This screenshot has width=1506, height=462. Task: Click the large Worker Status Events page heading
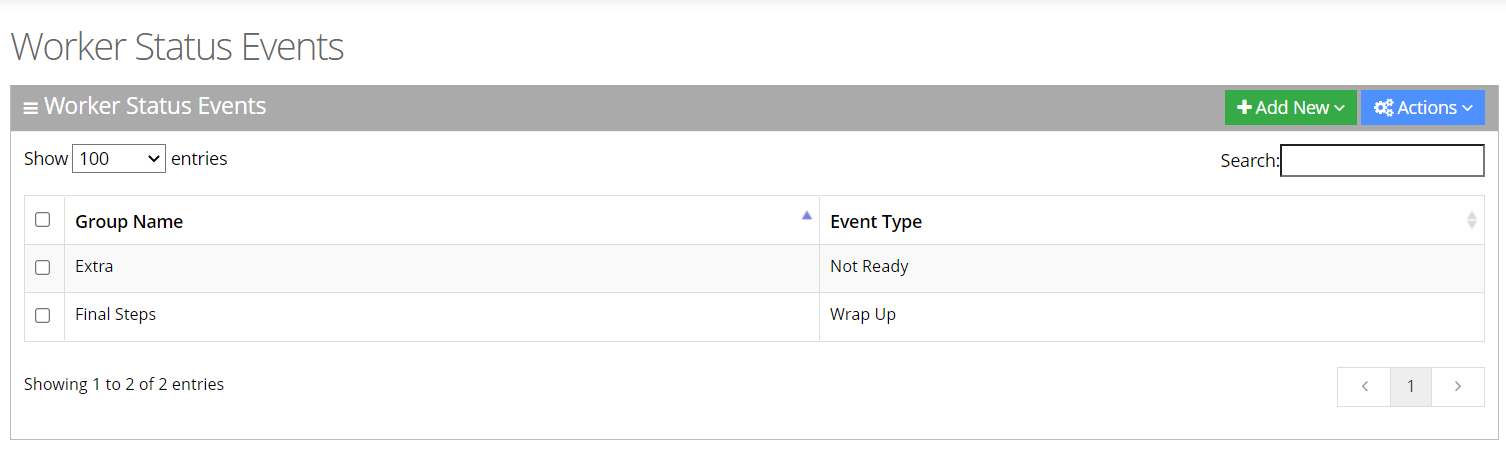pos(177,47)
